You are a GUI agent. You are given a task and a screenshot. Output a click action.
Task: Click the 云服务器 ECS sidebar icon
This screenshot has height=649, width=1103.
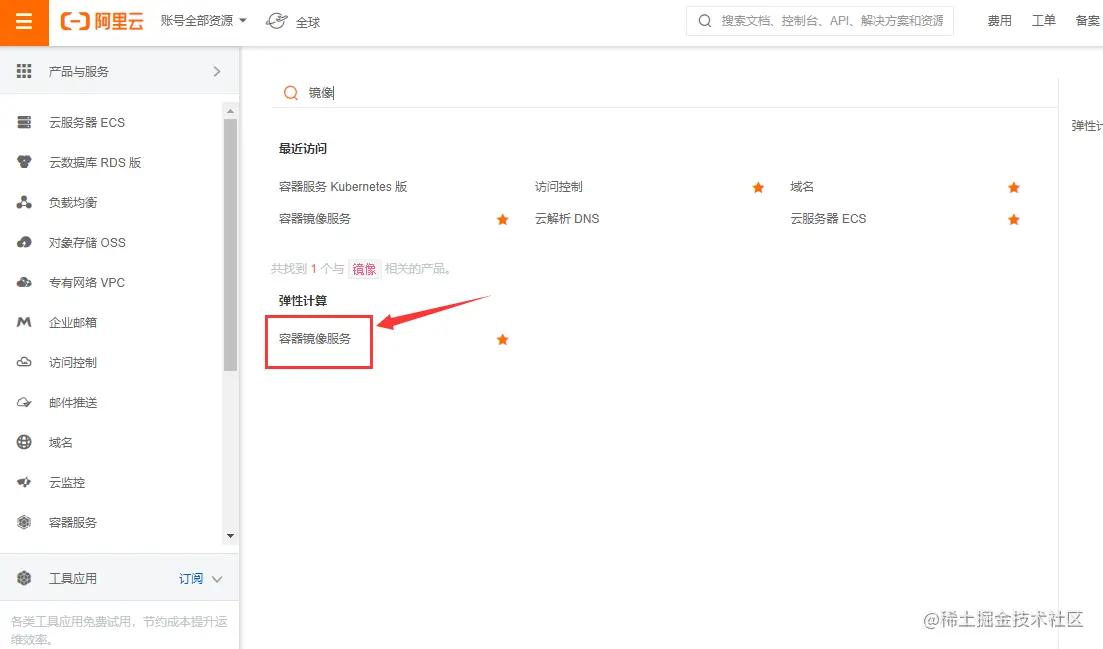pyautogui.click(x=24, y=122)
